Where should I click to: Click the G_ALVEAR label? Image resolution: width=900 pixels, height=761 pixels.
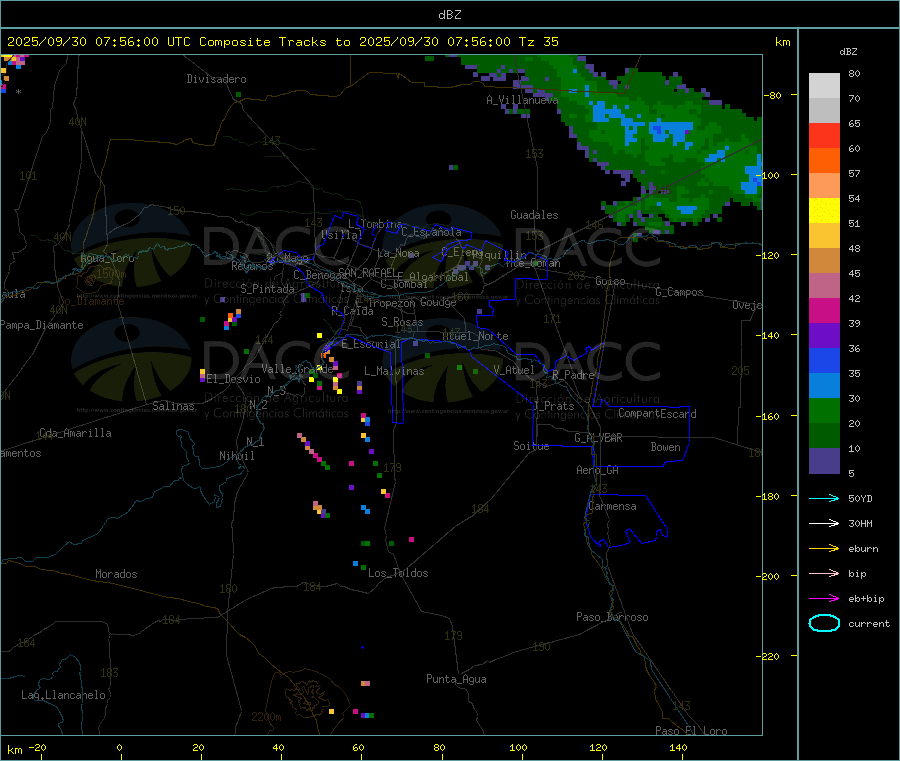(598, 438)
